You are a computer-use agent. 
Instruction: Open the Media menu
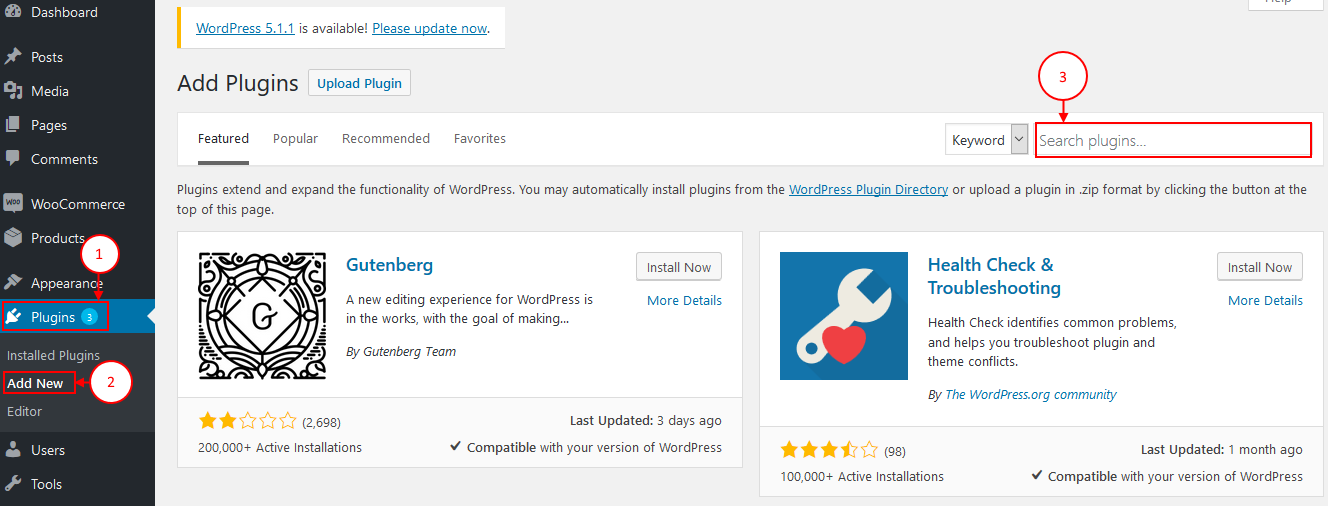tap(50, 91)
